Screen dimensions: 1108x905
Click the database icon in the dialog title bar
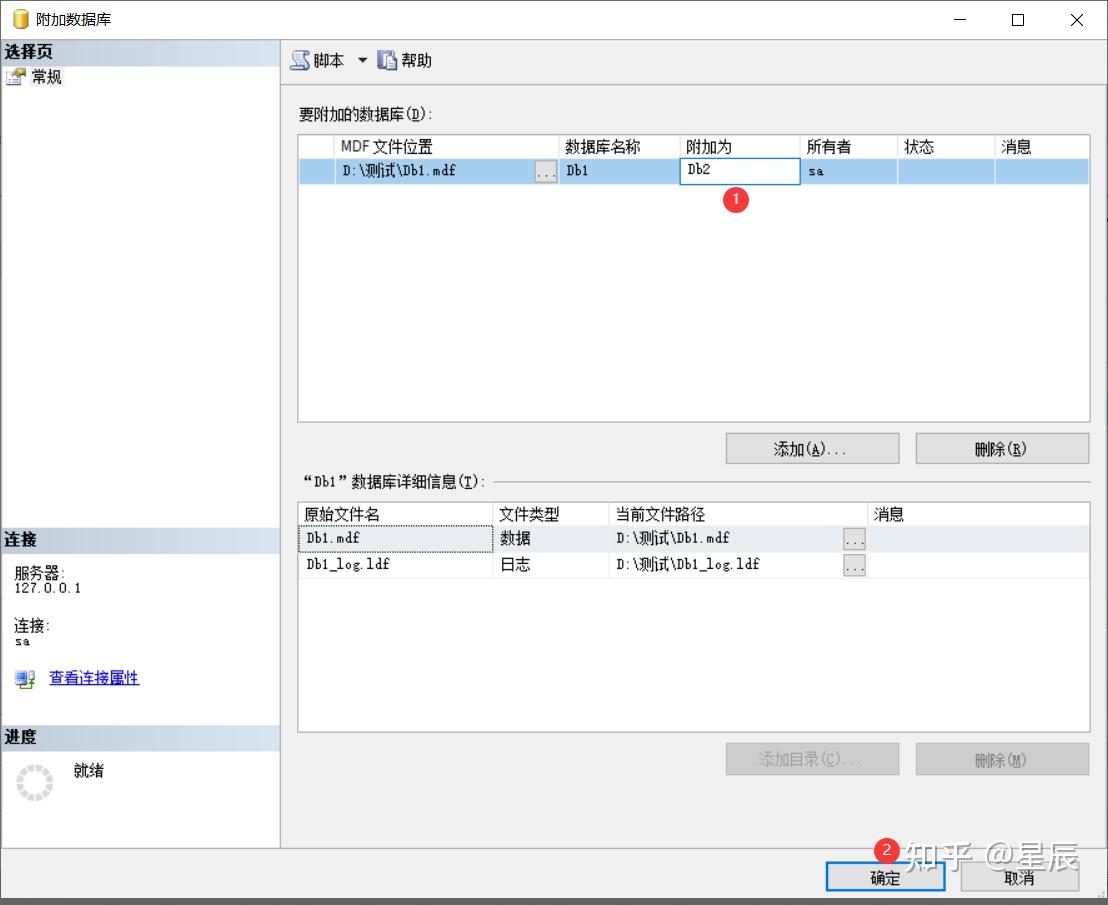pyautogui.click(x=20, y=18)
